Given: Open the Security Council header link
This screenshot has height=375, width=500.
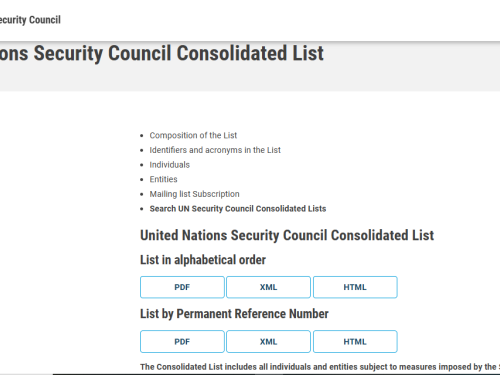Looking at the screenshot, I should coord(30,20).
